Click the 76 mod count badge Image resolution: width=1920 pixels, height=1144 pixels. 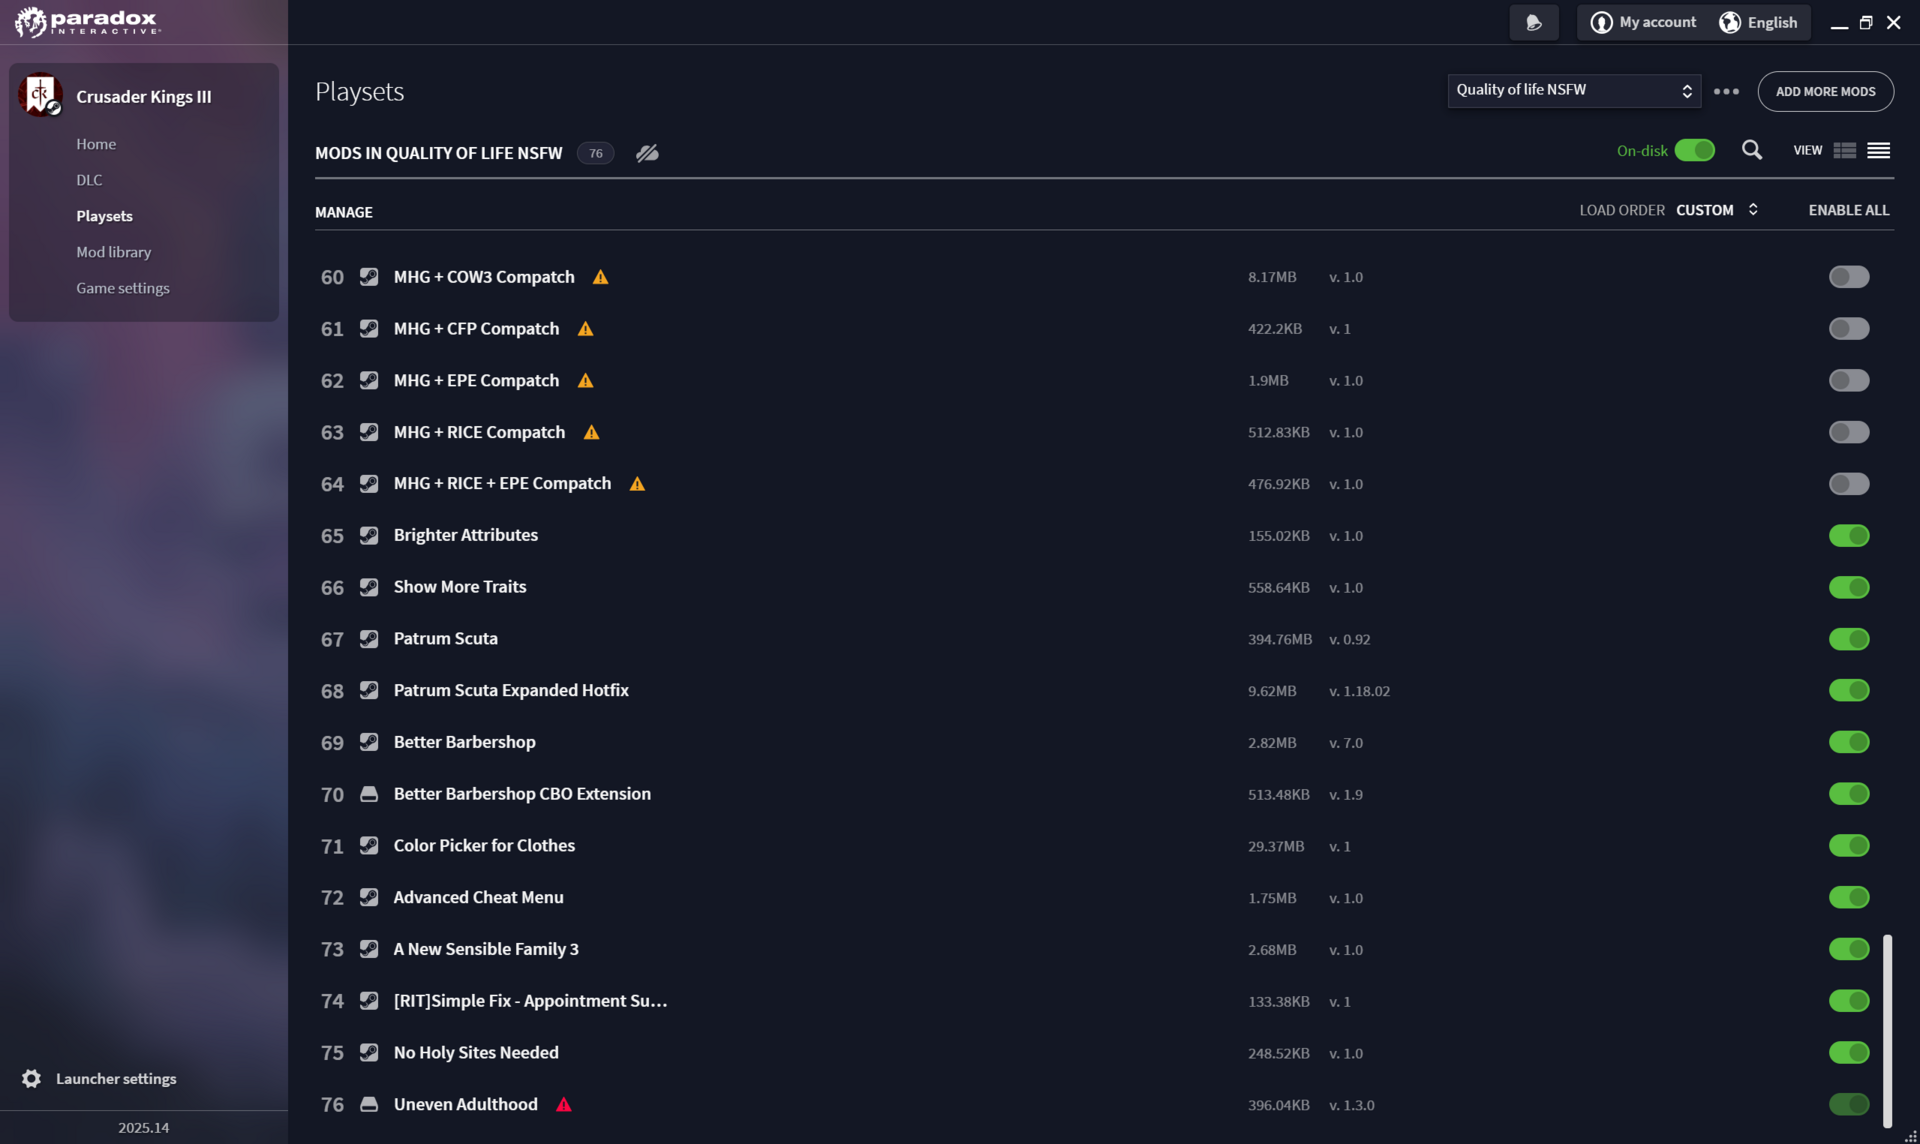tap(595, 153)
